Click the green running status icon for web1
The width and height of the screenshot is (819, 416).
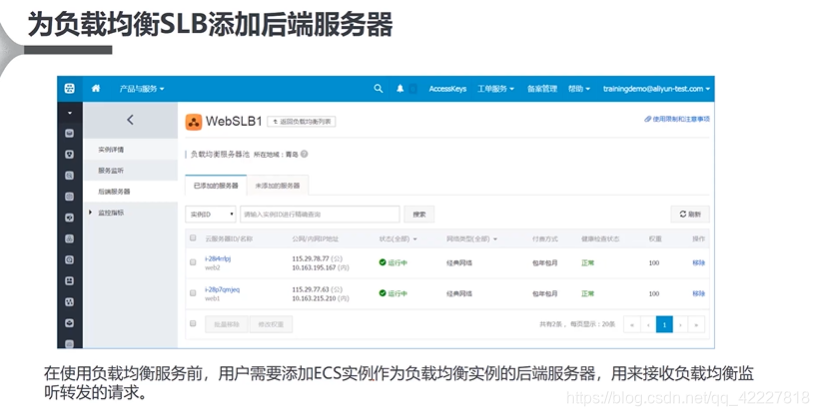pyautogui.click(x=382, y=293)
